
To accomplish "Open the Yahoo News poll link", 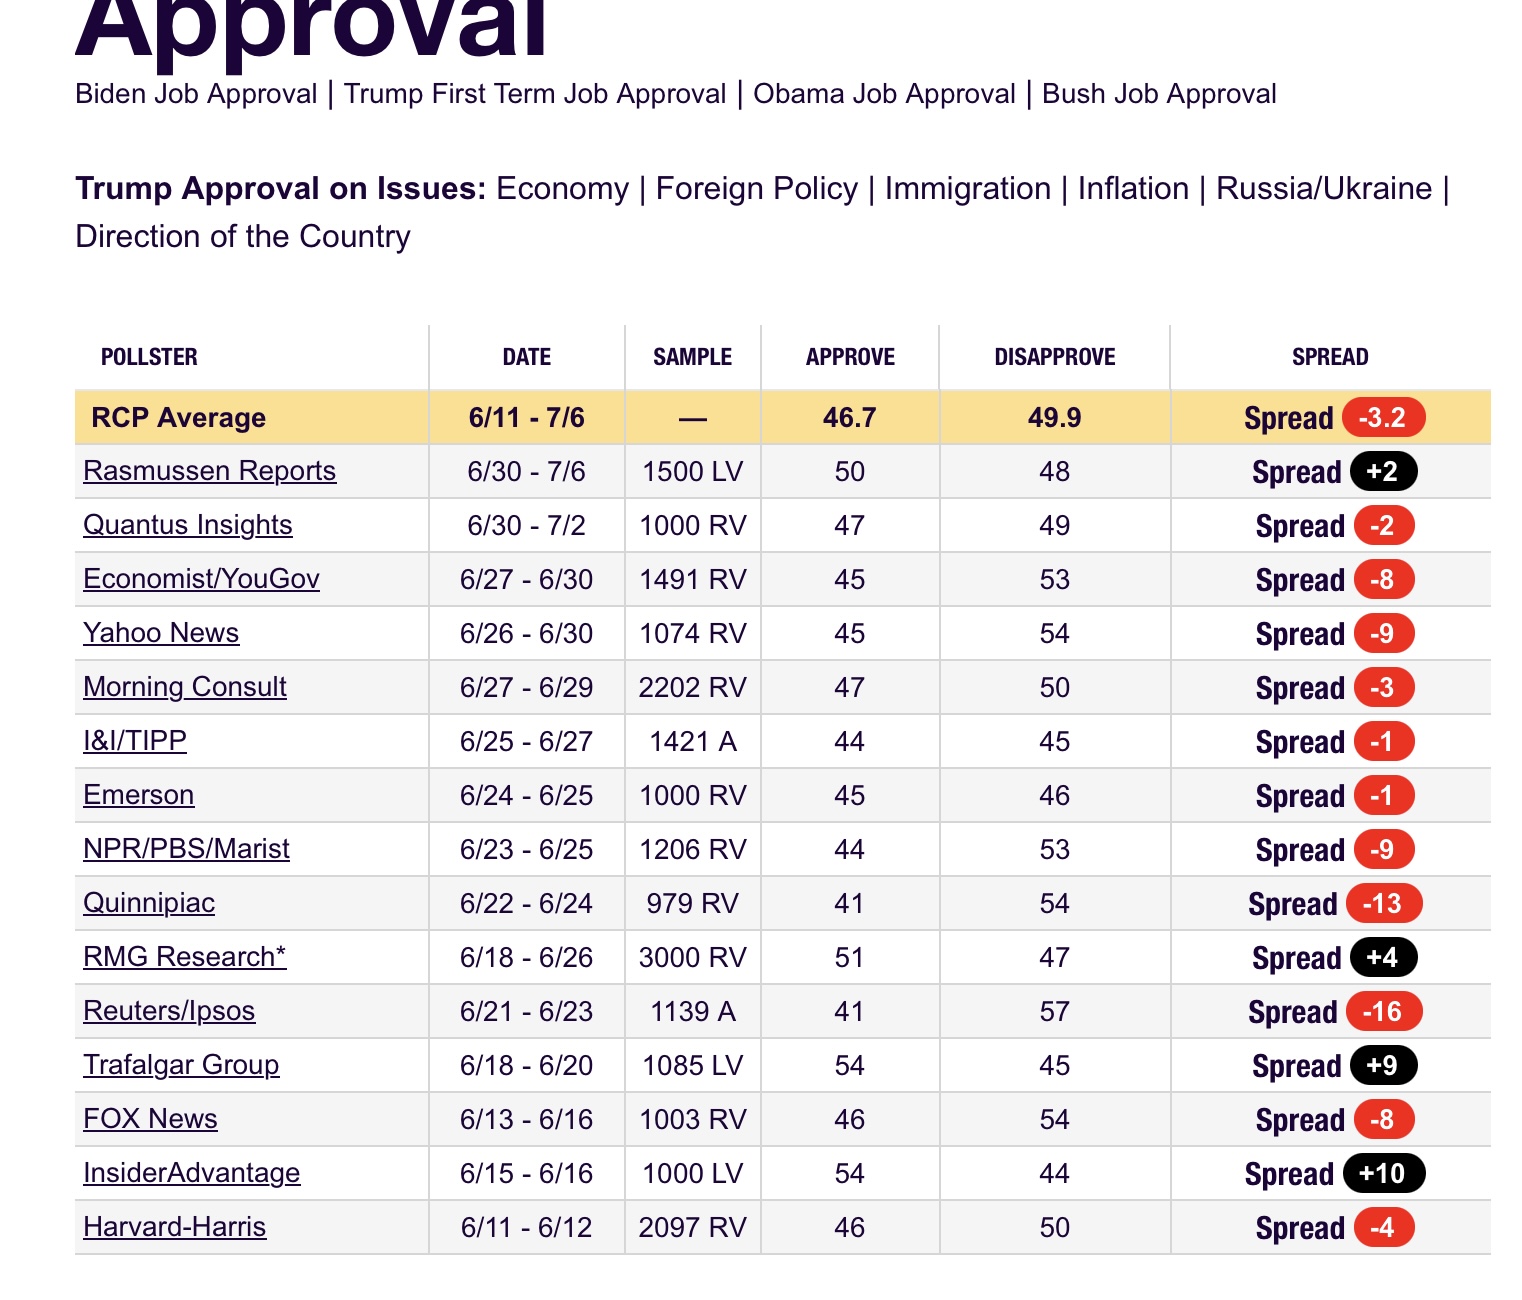I will (161, 633).
